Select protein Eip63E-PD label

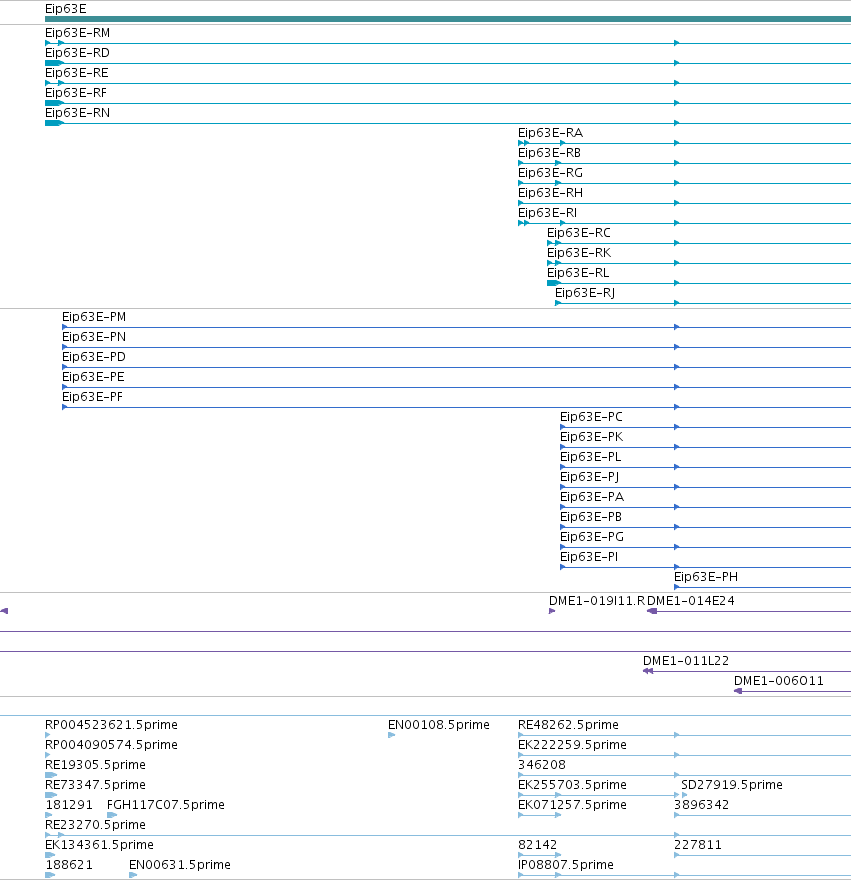94,357
